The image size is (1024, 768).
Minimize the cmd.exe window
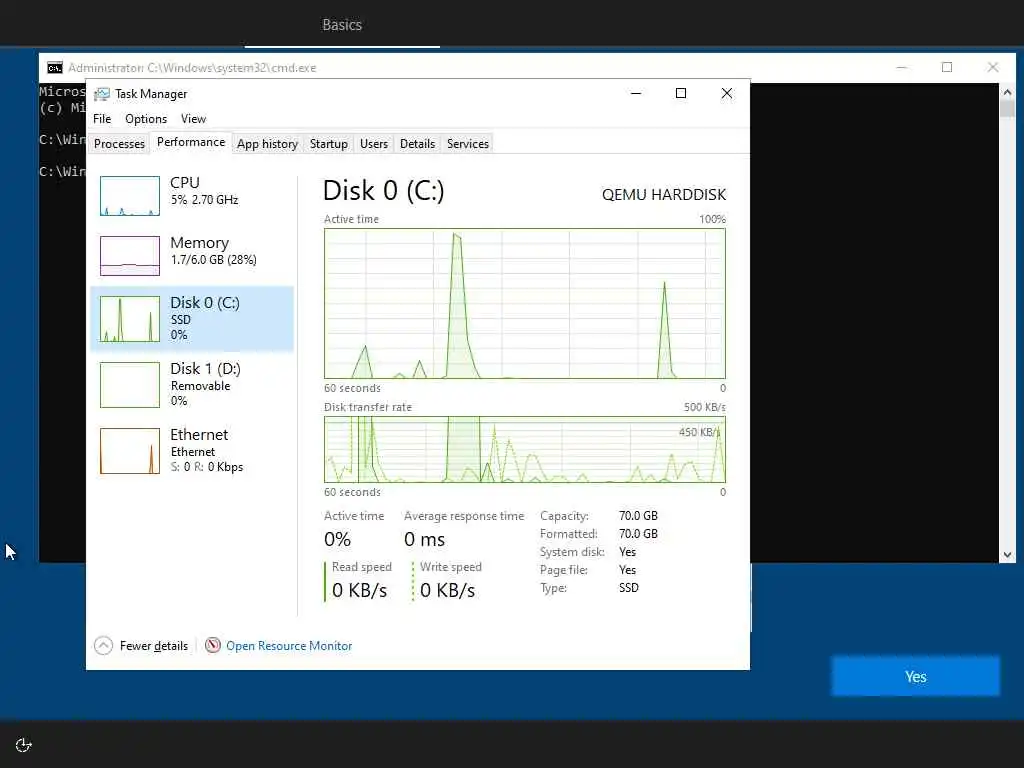click(902, 67)
